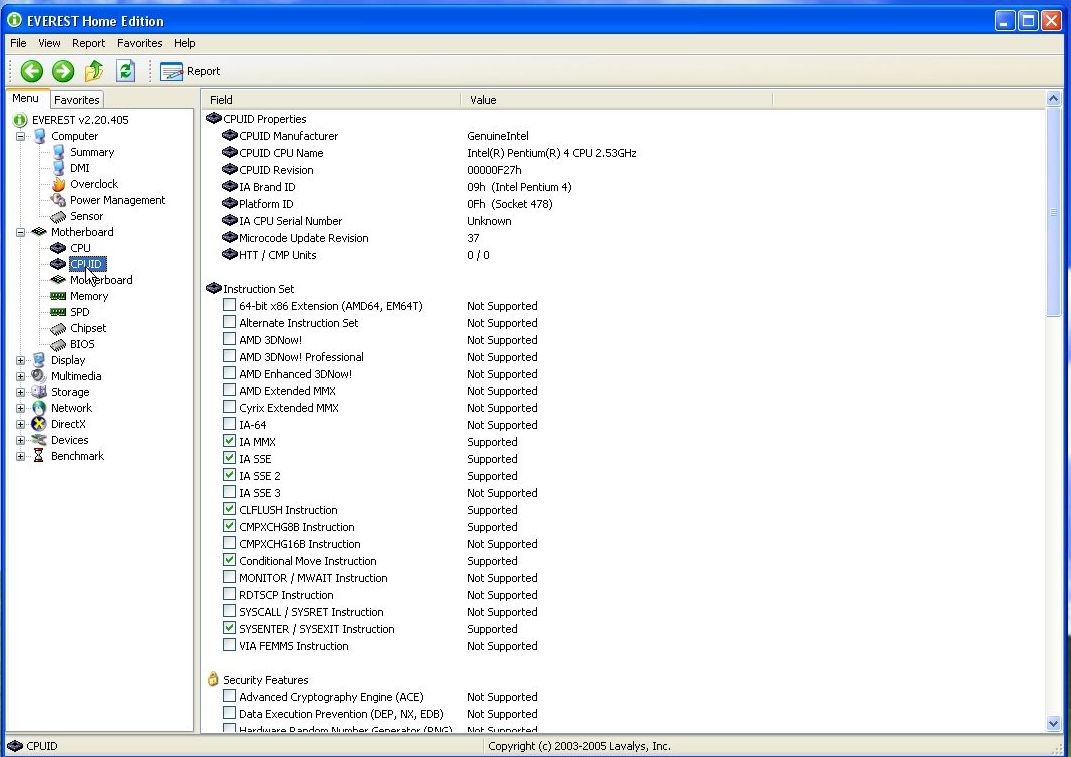Expand the Network tree node

point(20,409)
